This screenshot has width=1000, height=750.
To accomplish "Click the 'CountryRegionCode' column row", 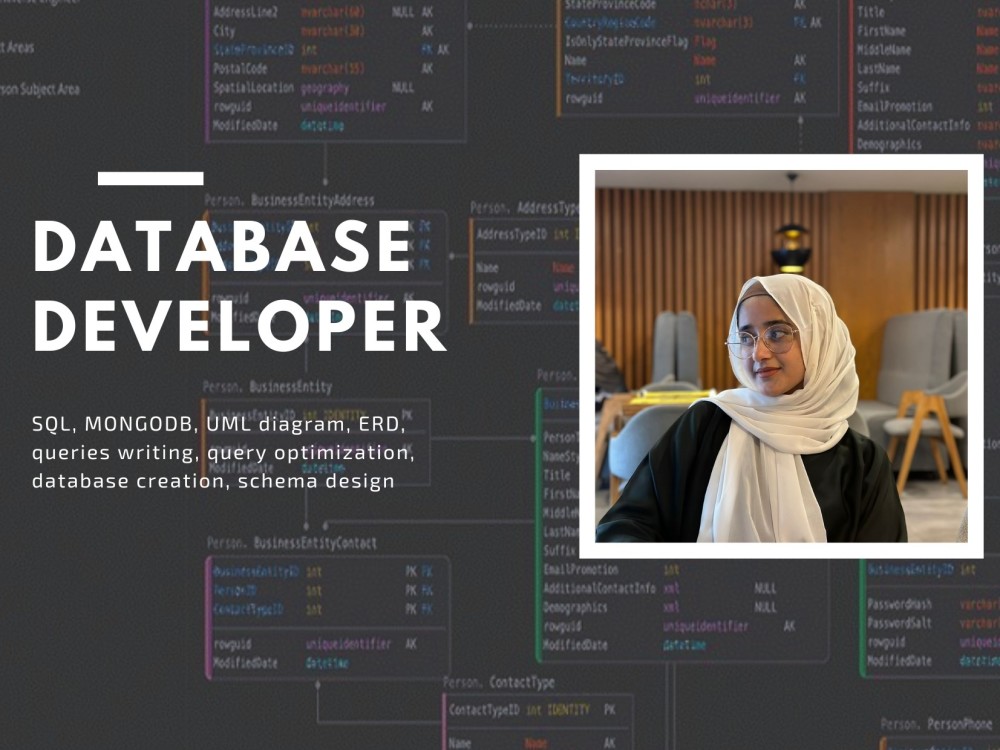I will tap(693, 22).
